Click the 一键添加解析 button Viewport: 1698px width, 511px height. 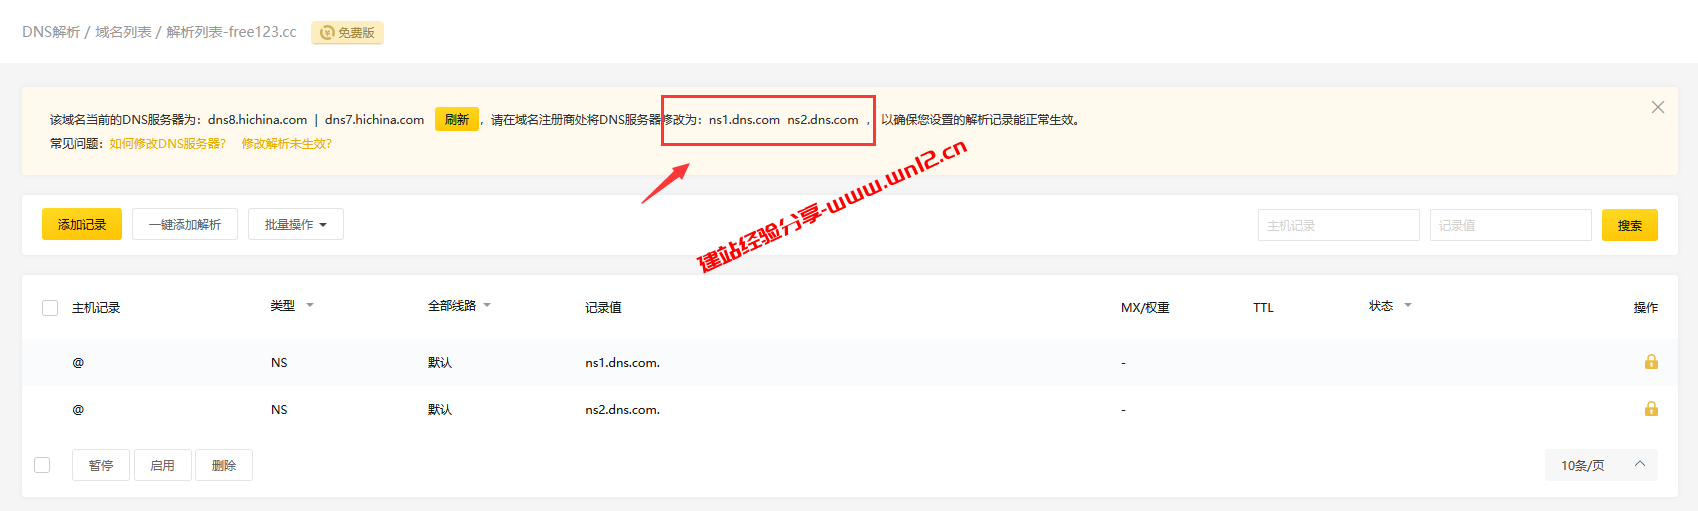tap(185, 225)
